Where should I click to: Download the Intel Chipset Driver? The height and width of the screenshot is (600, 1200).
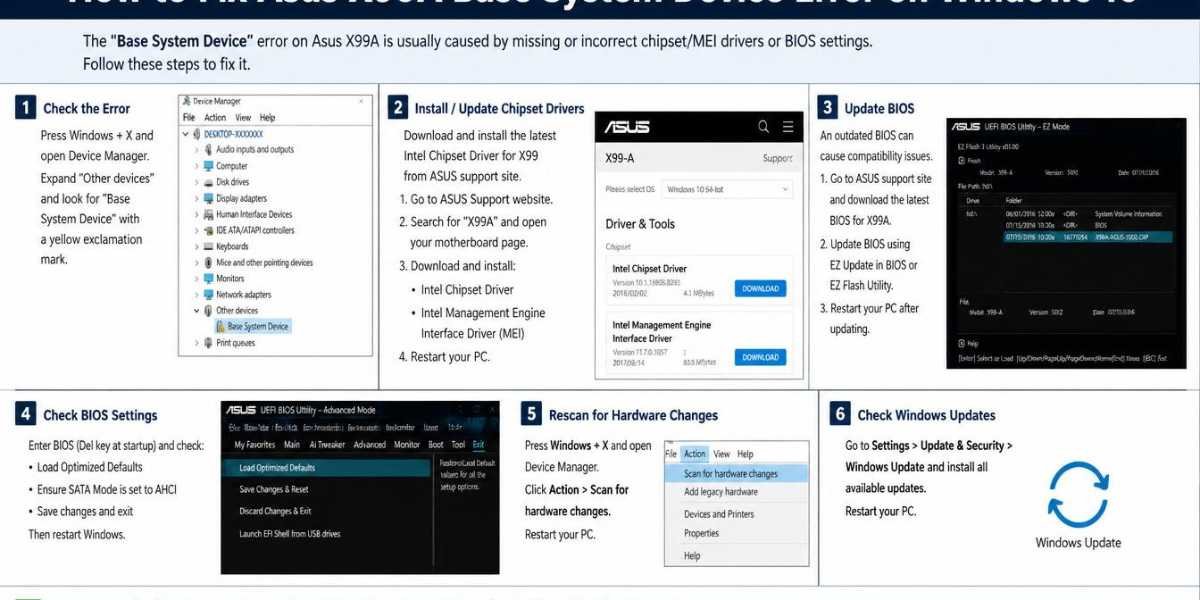760,289
